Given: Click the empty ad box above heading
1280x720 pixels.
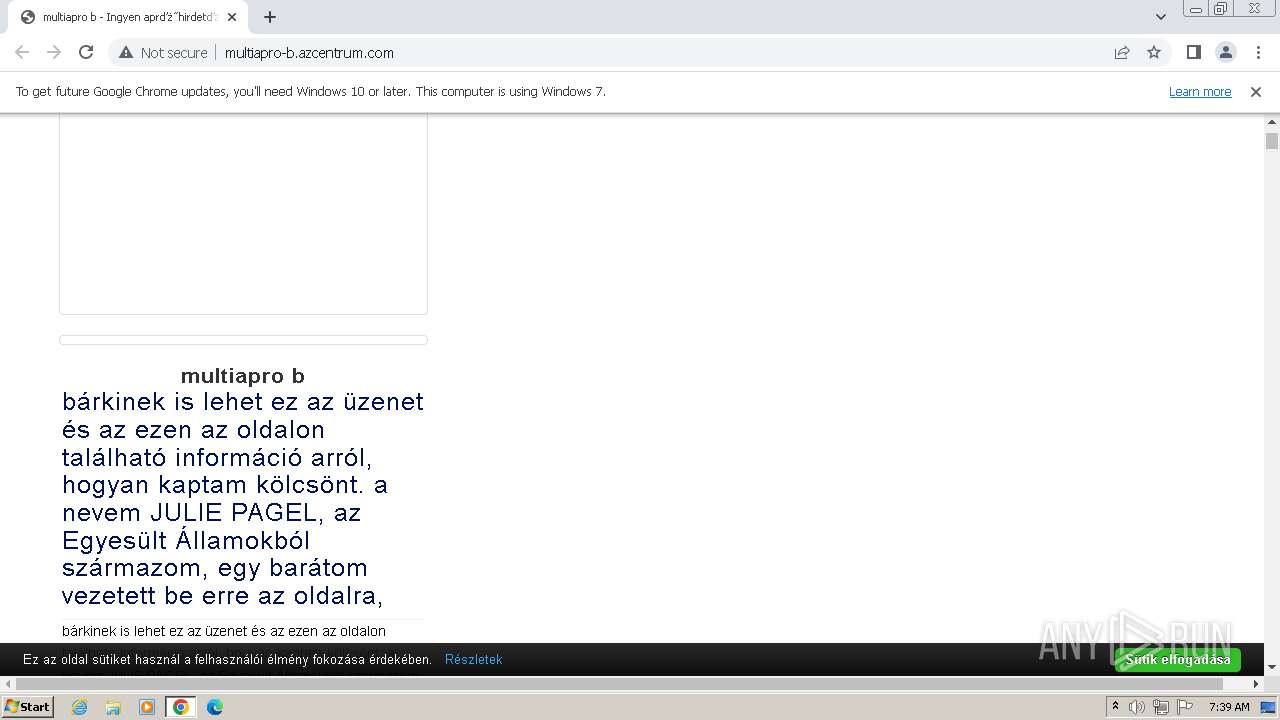Looking at the screenshot, I should (243, 214).
